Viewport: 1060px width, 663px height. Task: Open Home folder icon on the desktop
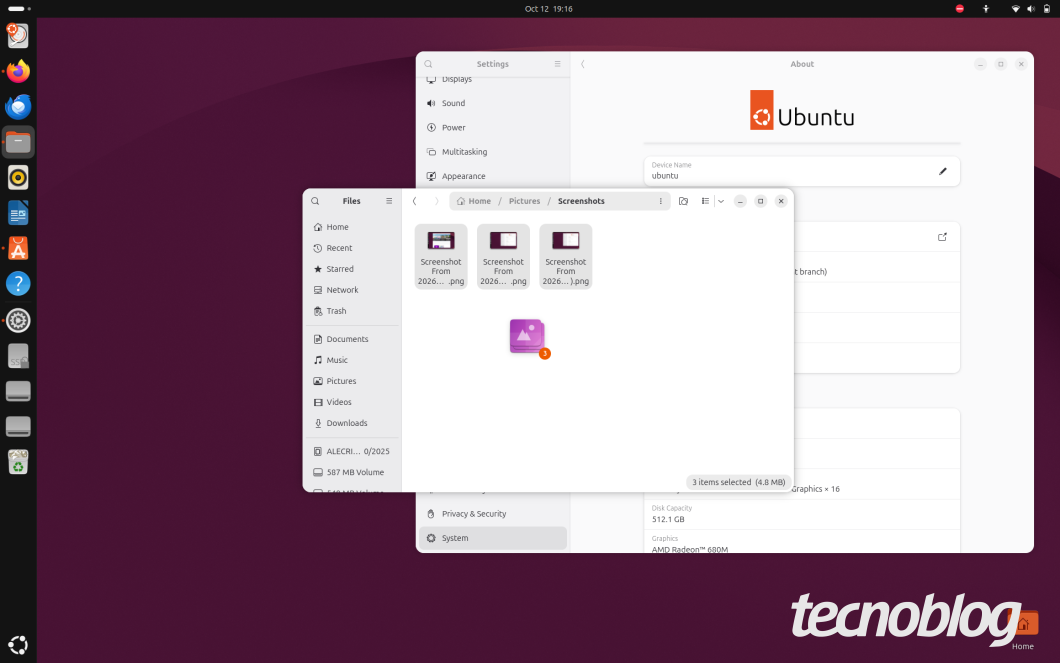(1023, 629)
